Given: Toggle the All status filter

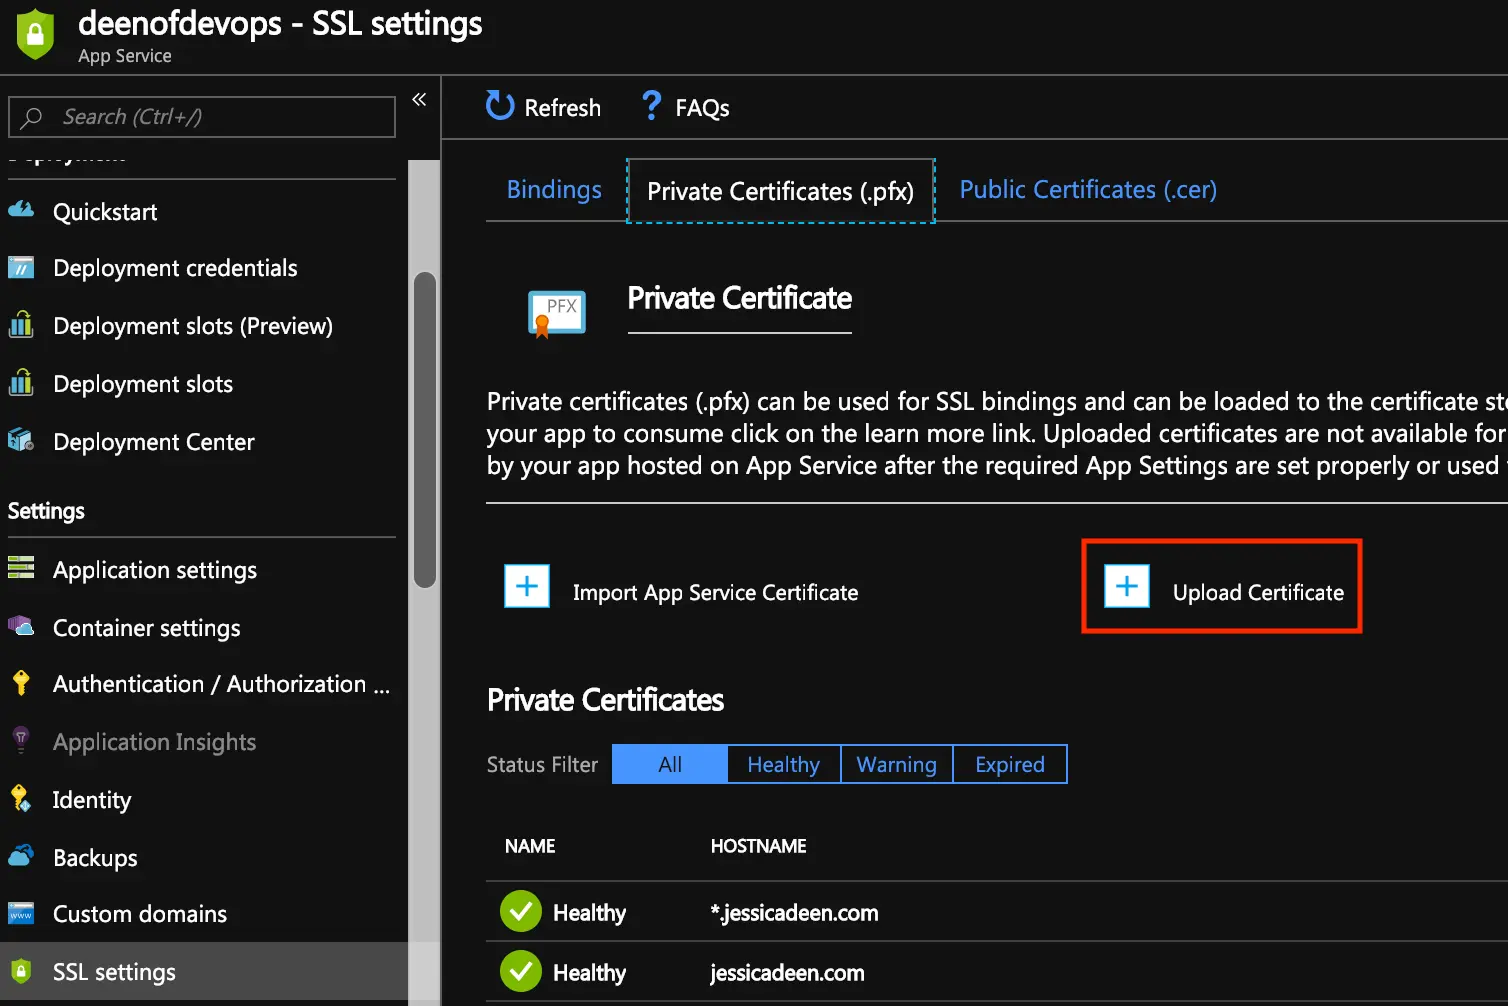Looking at the screenshot, I should click(668, 764).
